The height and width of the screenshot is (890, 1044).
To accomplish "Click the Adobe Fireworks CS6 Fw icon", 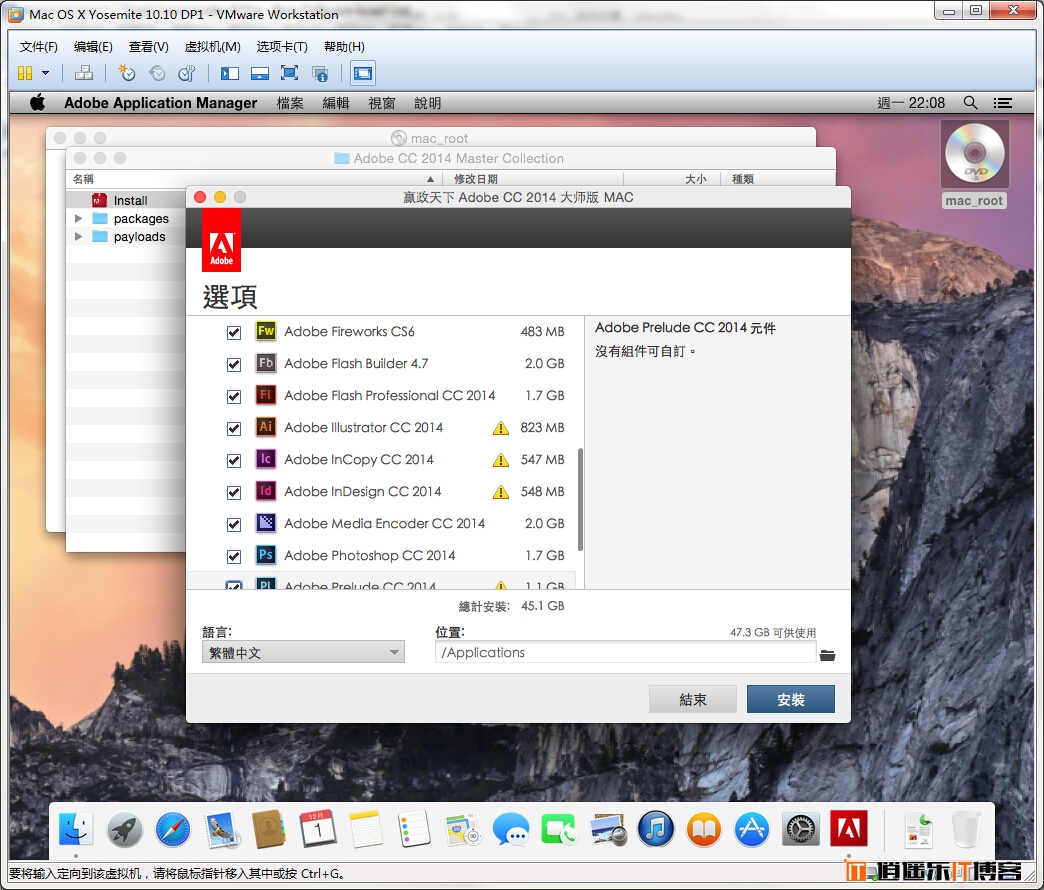I will 266,331.
